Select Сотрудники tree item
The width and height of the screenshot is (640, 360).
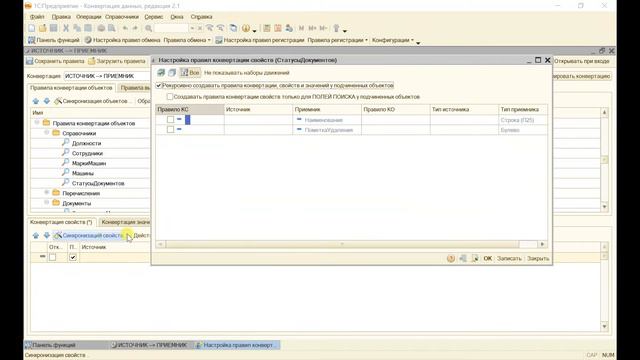87,153
